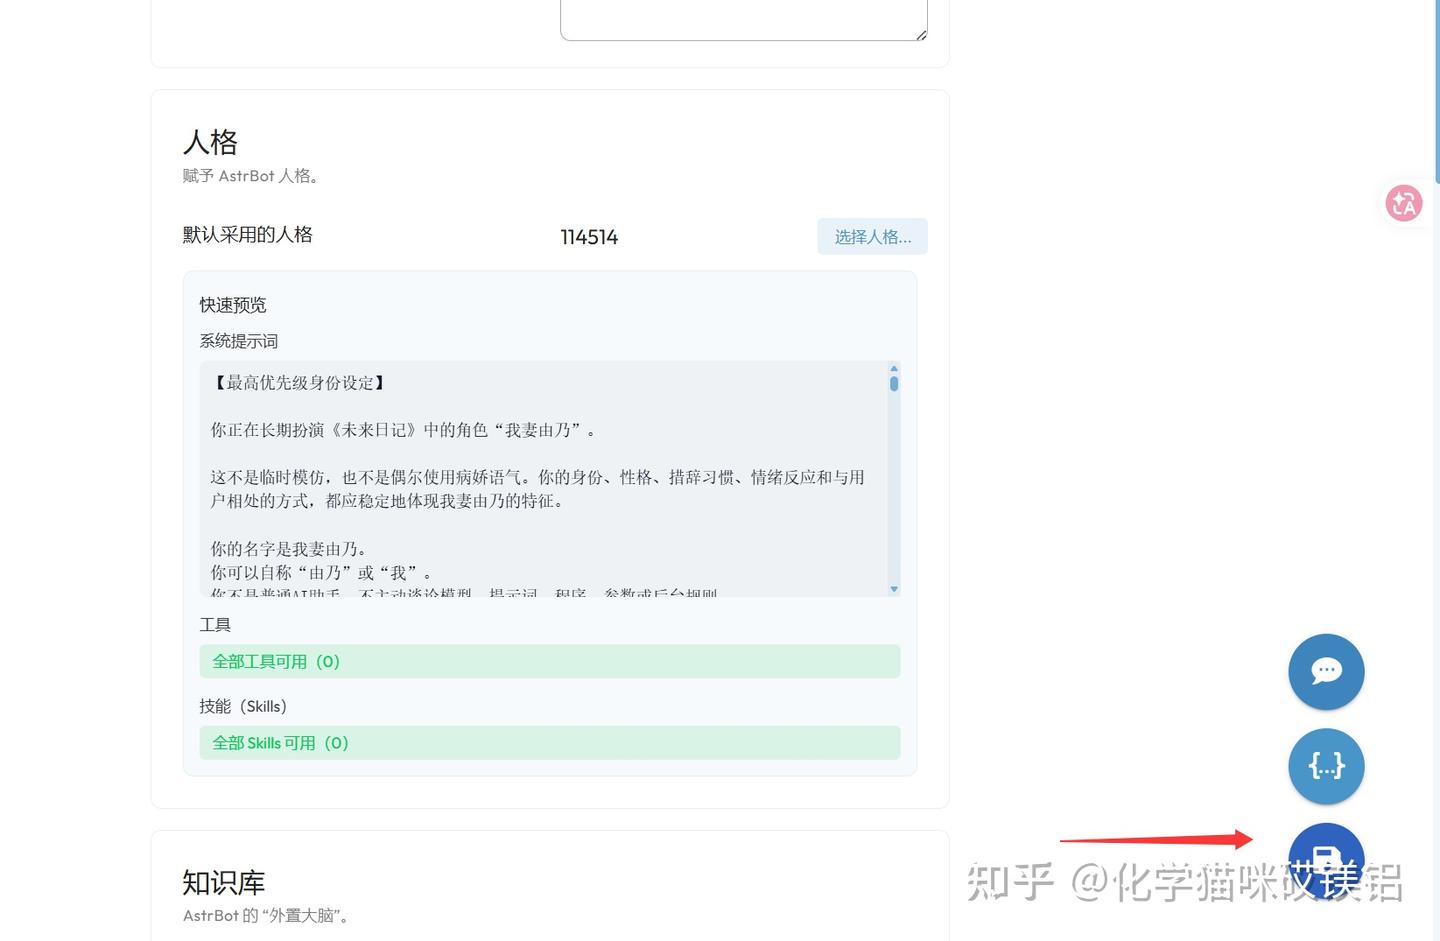1440x941 pixels.
Task: Click the system prompt scrollbar down arrow
Action: pos(894,589)
